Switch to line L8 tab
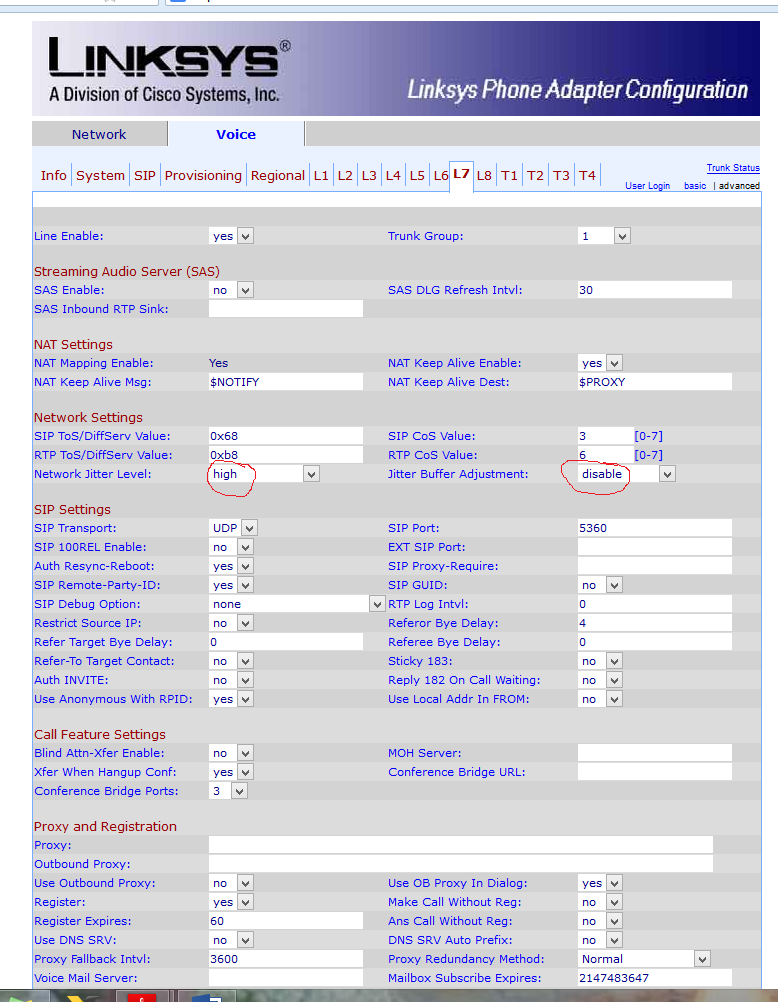778x1002 pixels. pos(484,175)
